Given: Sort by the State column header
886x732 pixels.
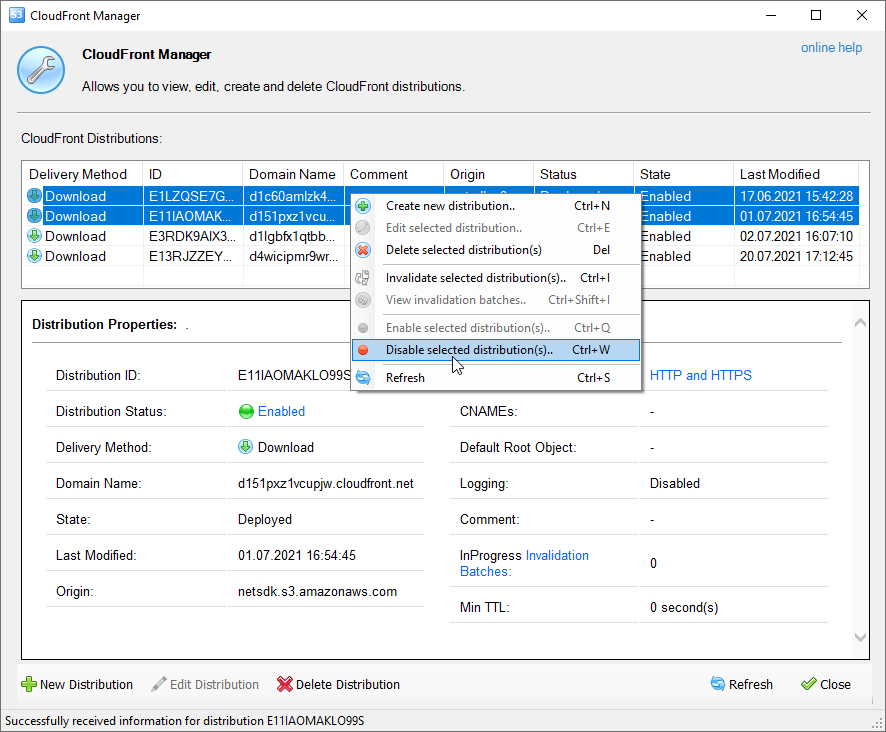Looking at the screenshot, I should pos(683,174).
